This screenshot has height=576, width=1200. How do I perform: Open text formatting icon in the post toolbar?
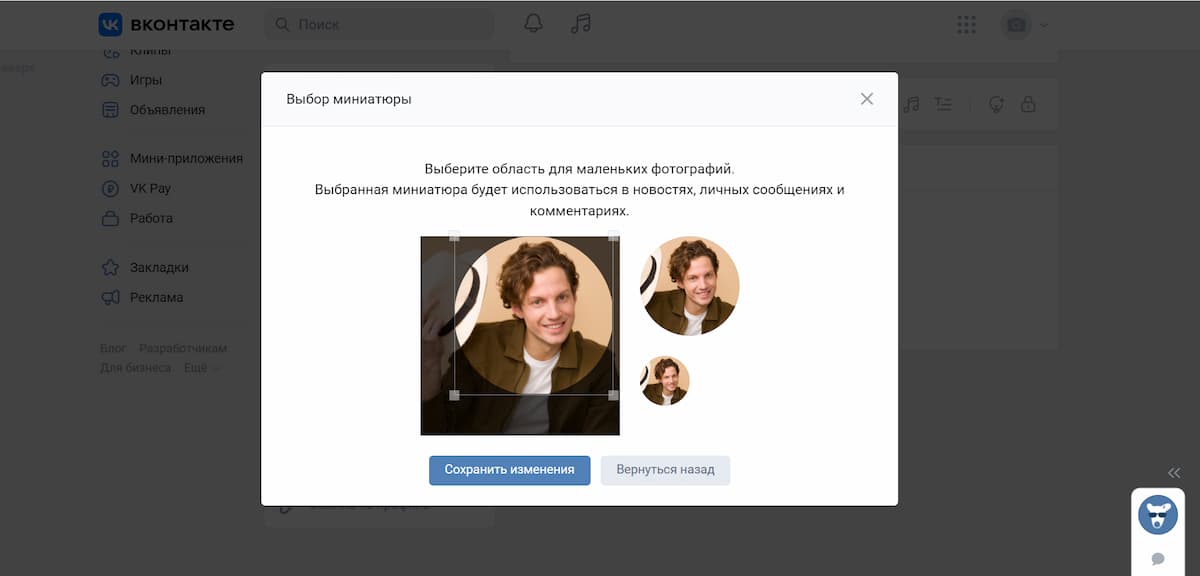point(944,104)
